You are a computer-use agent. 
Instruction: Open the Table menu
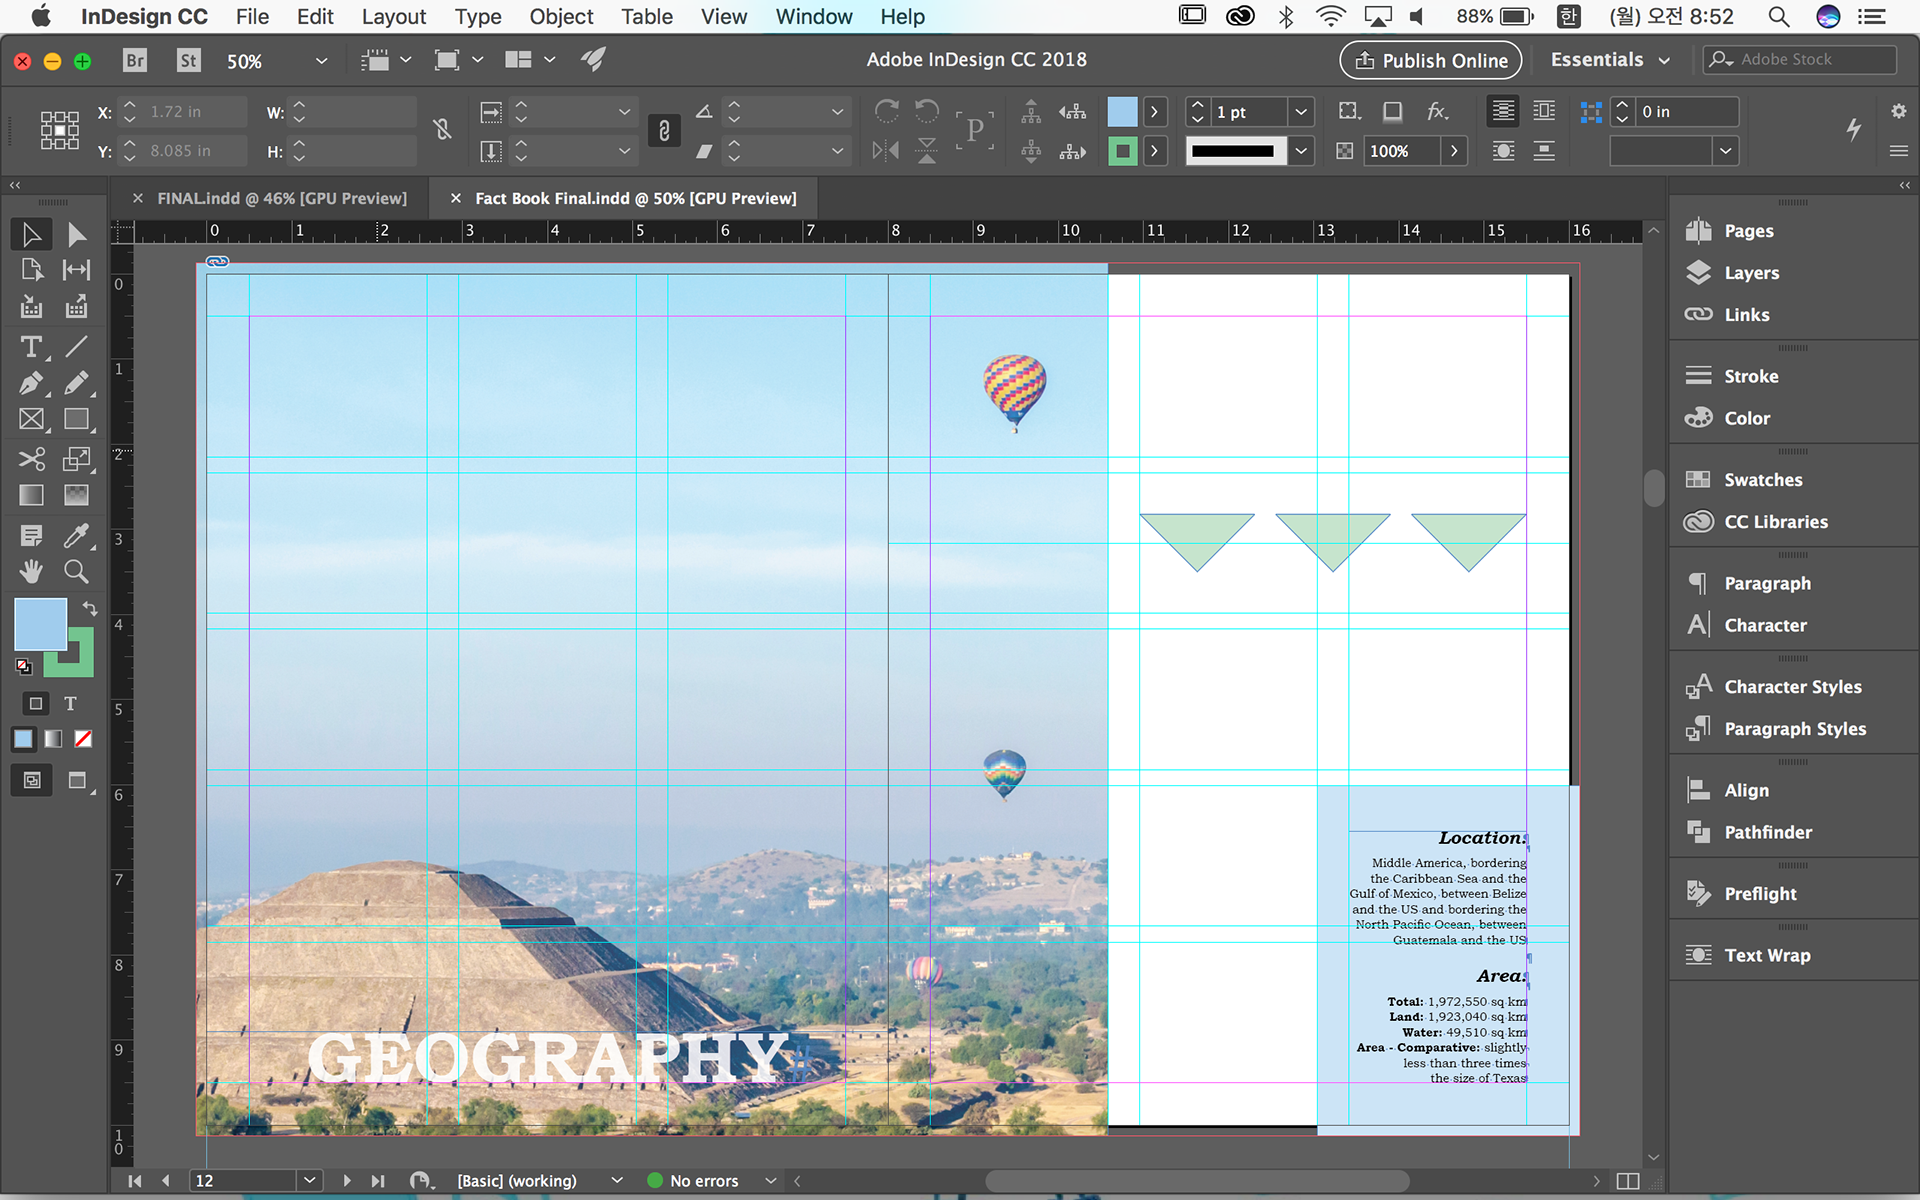tap(647, 17)
